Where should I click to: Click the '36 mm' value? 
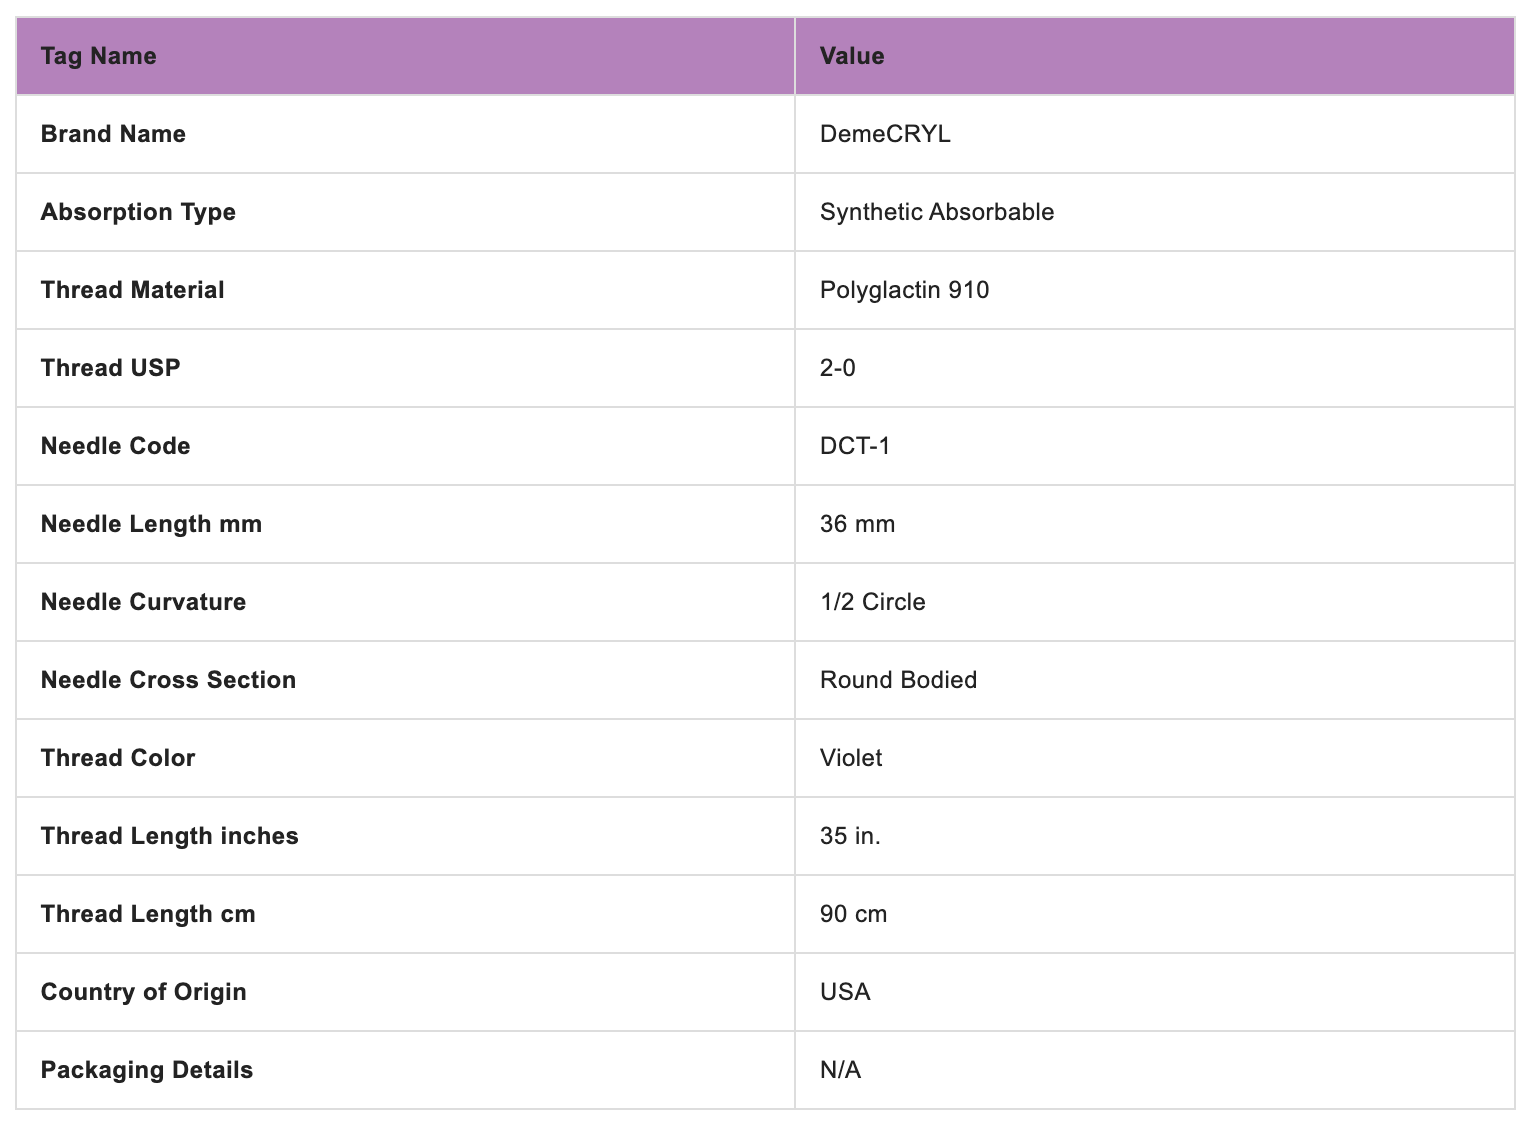(x=857, y=524)
